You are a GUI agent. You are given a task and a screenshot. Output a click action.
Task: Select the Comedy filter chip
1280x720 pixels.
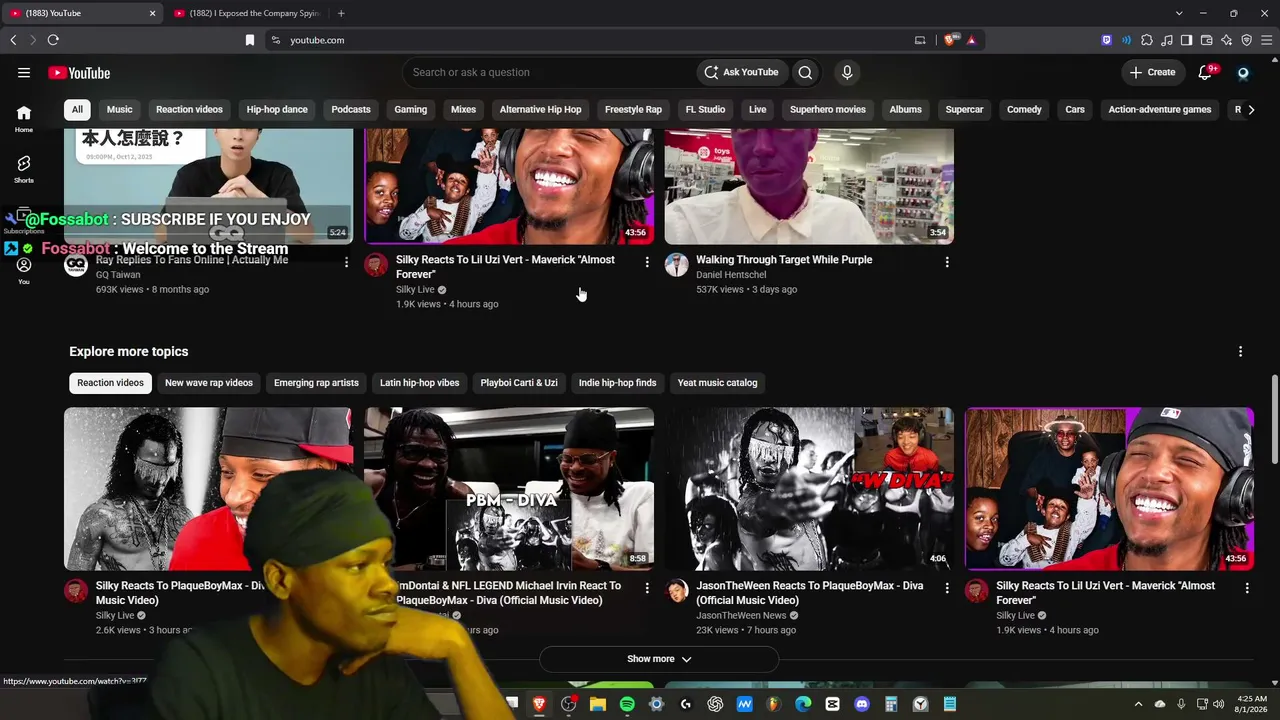coord(1024,109)
